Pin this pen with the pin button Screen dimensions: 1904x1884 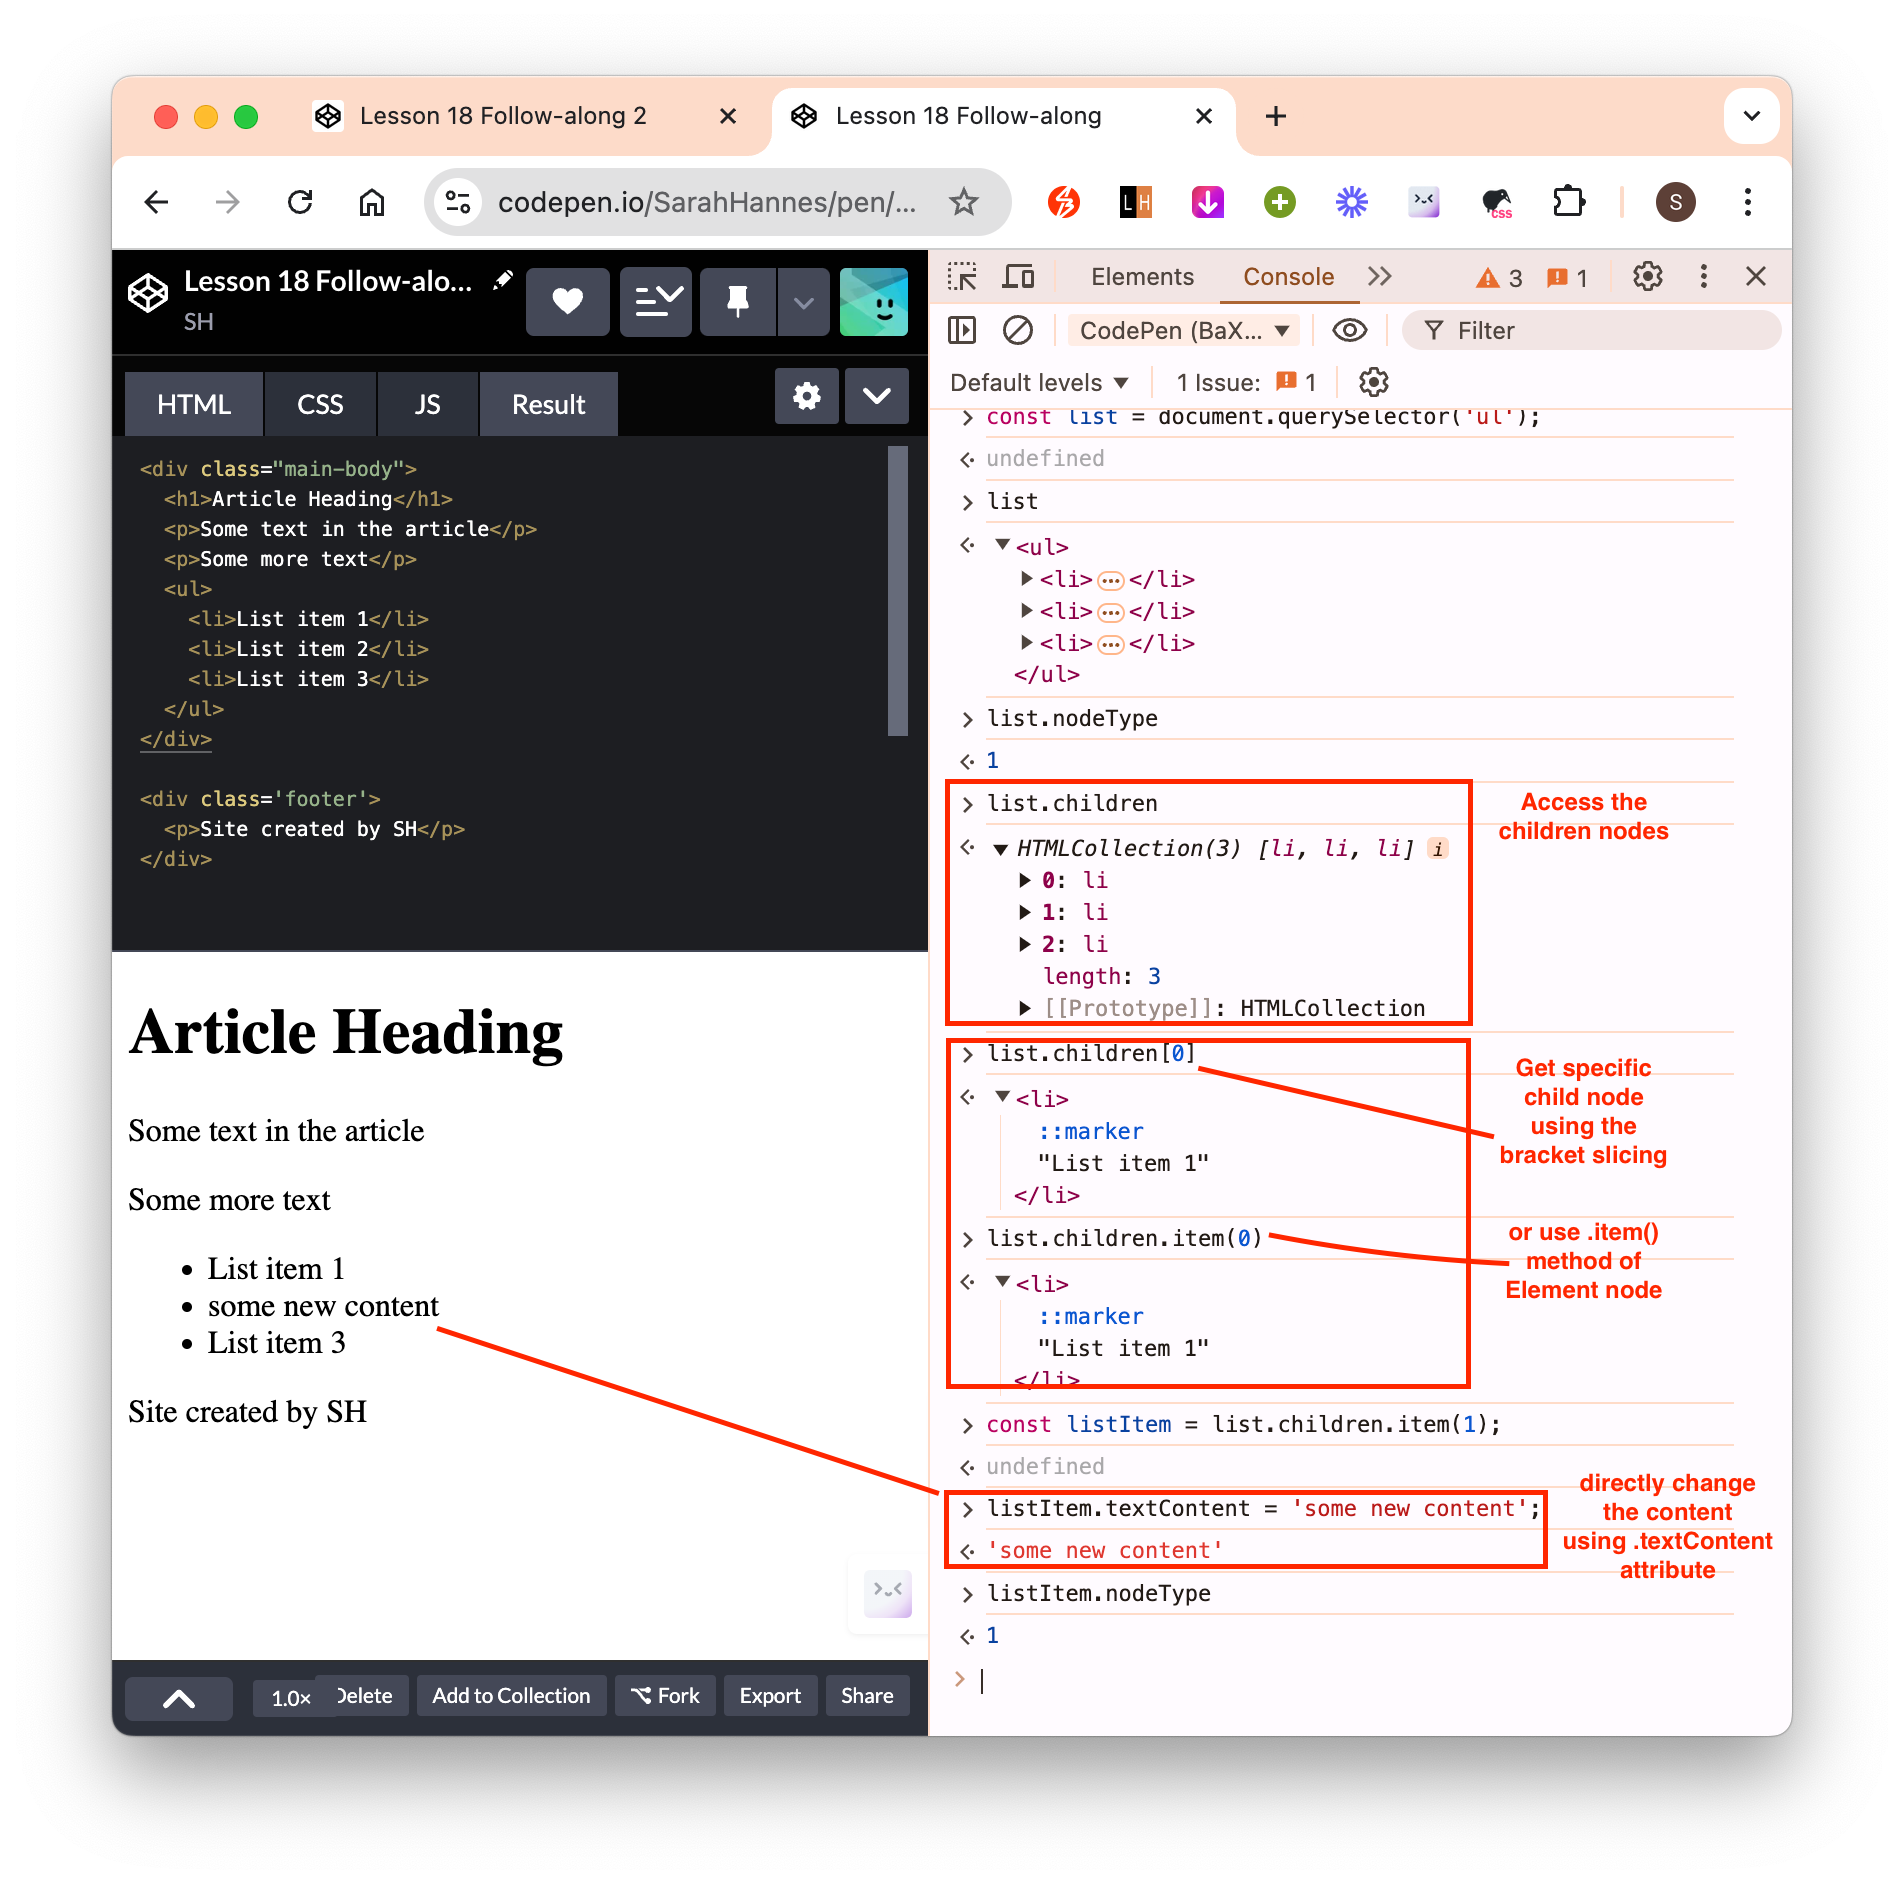(738, 301)
